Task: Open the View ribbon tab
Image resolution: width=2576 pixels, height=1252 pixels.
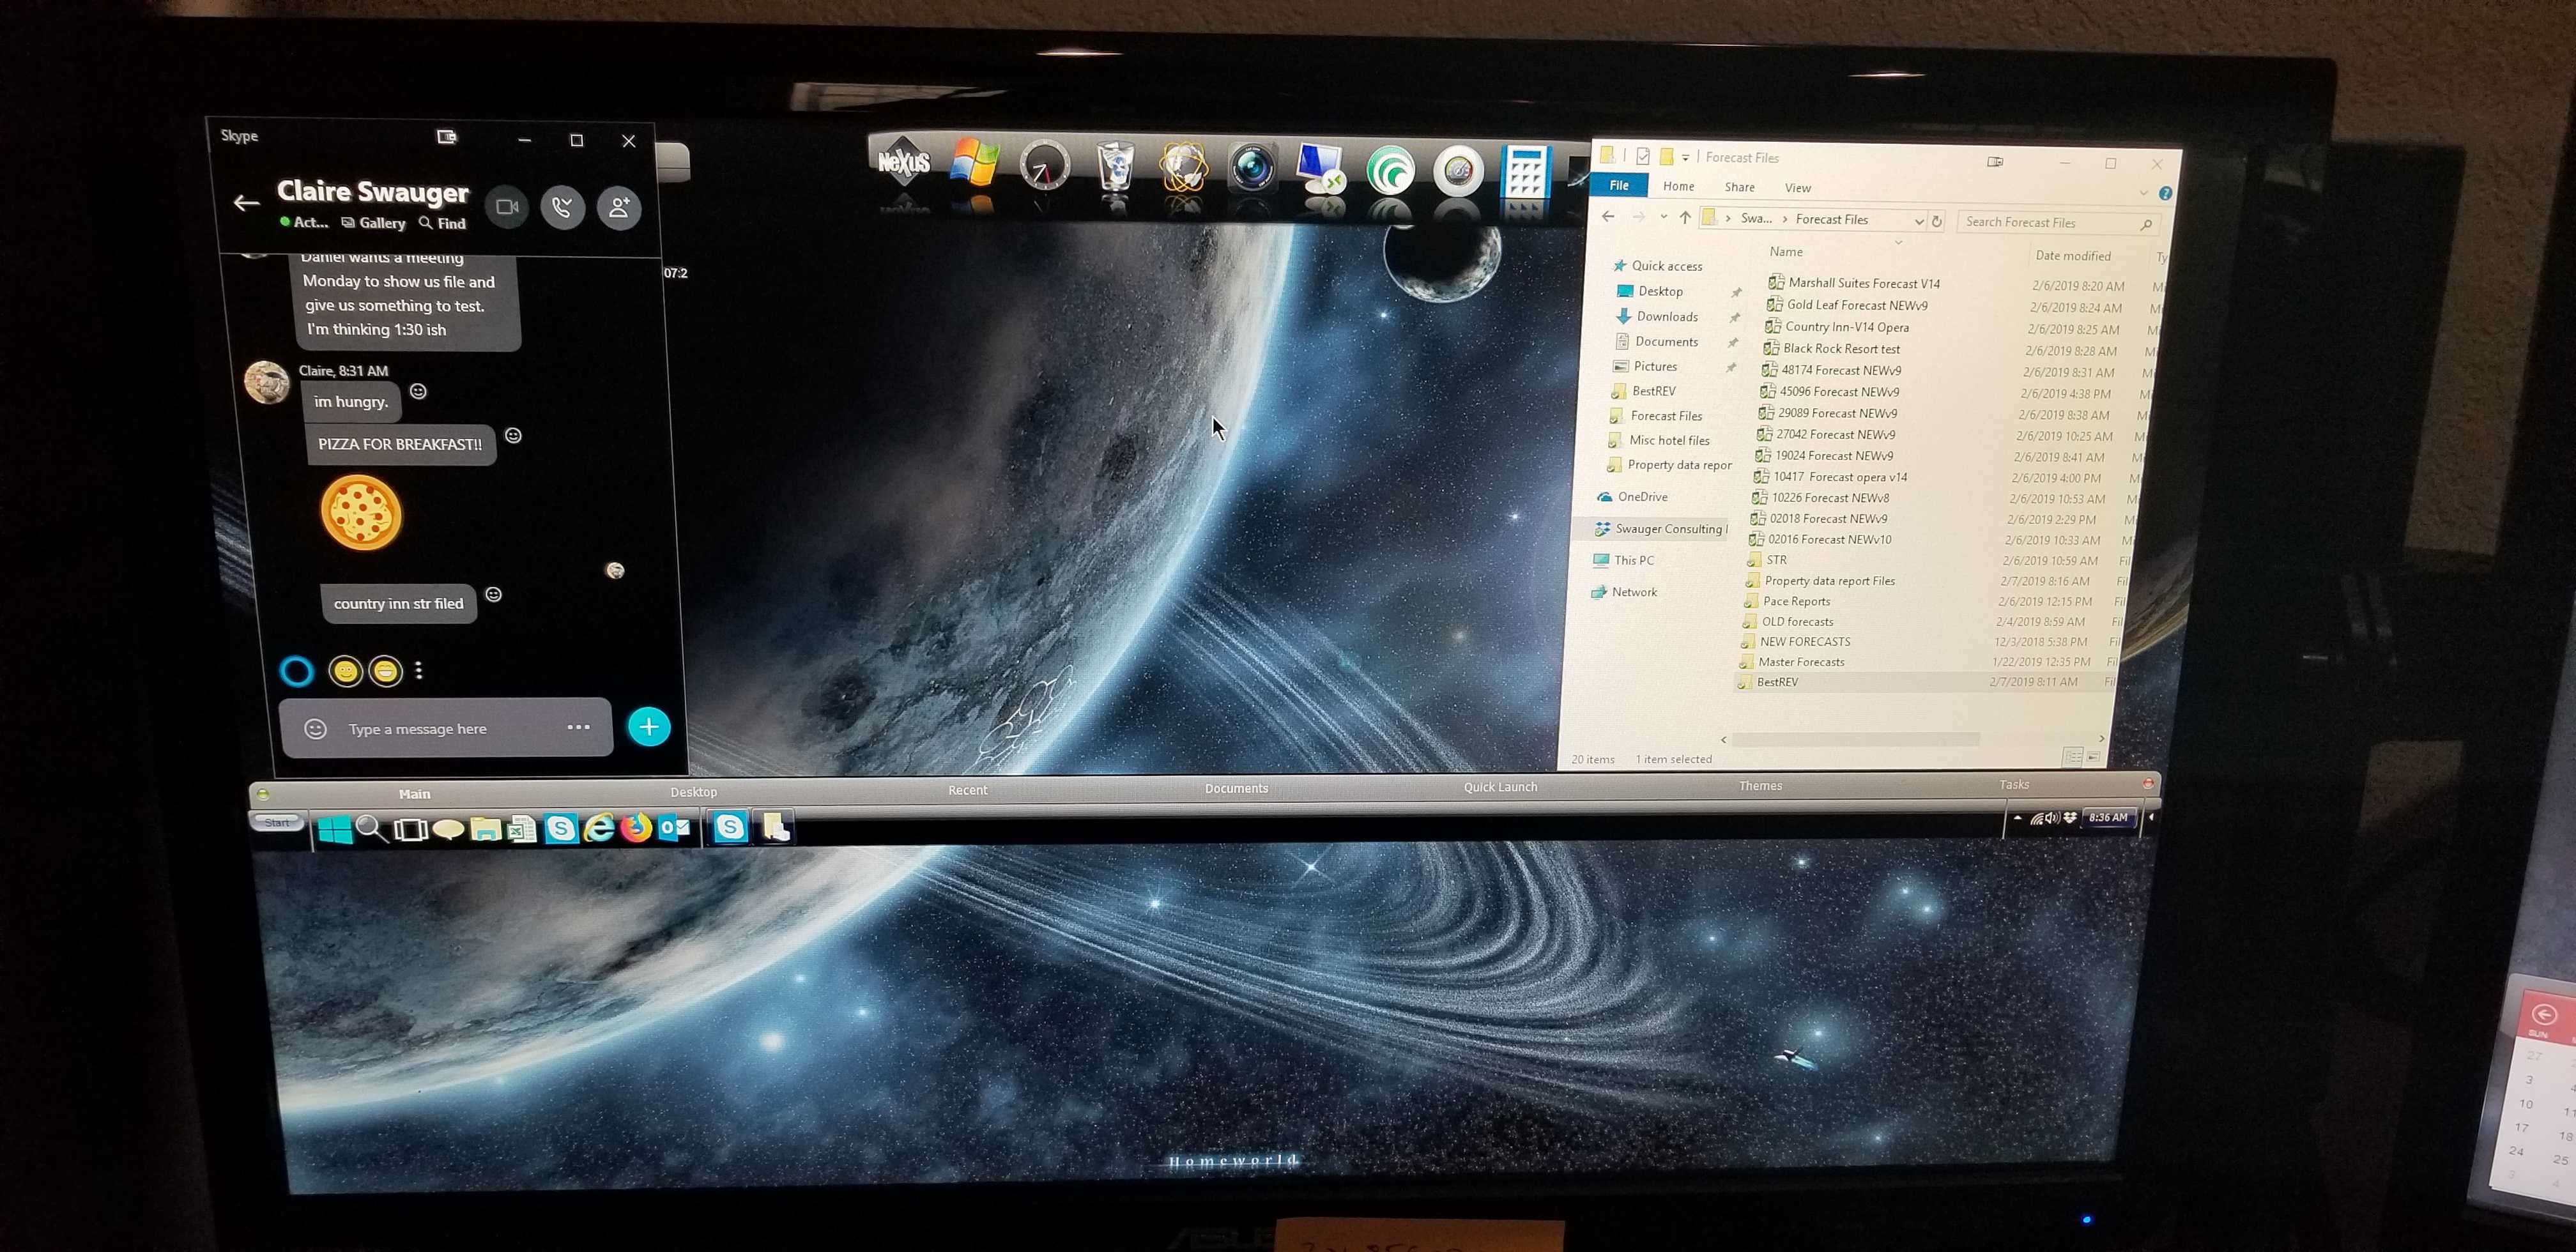Action: coord(1797,188)
